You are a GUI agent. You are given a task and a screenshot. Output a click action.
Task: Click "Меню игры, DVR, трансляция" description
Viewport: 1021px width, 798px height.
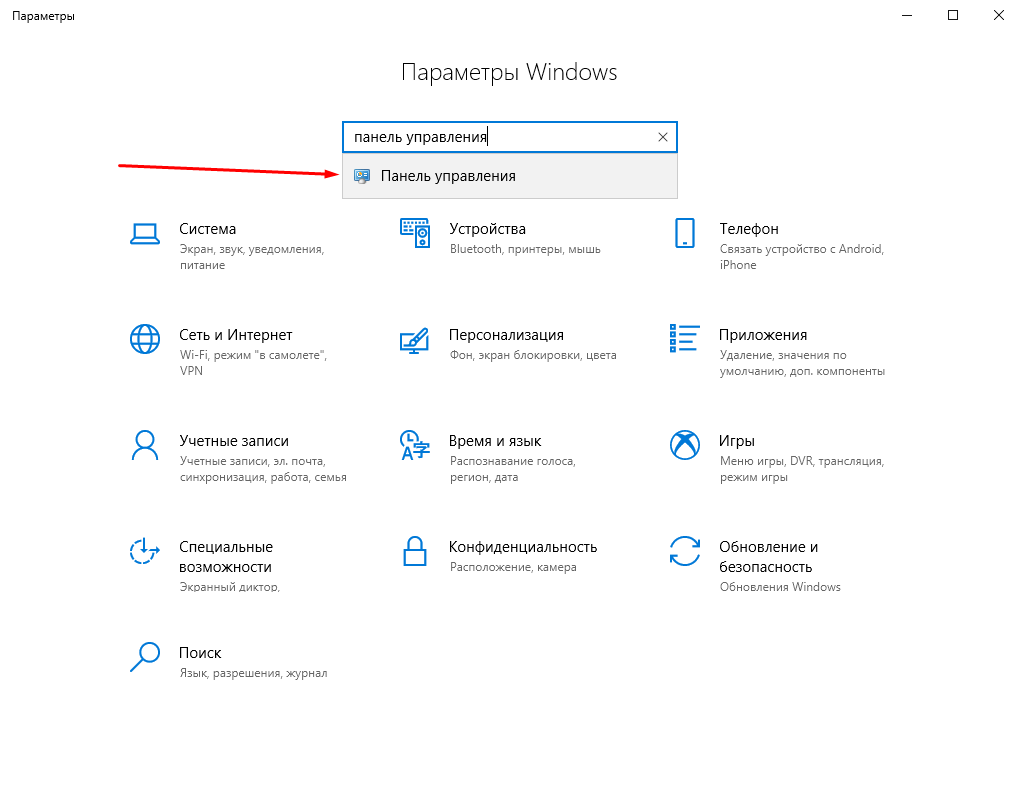coord(802,469)
